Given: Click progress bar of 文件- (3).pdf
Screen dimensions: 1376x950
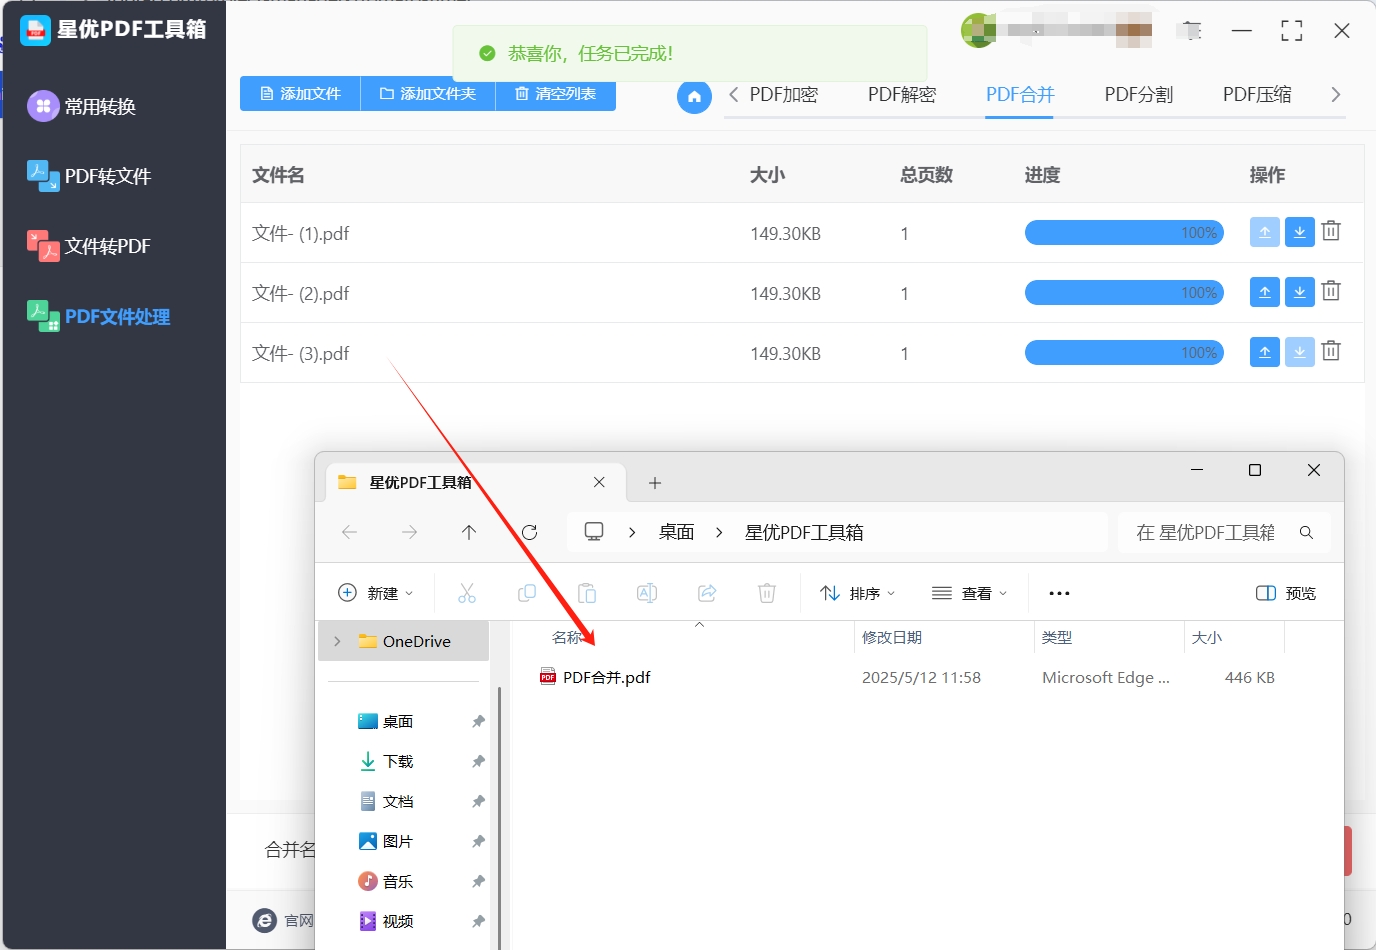Looking at the screenshot, I should coord(1124,353).
